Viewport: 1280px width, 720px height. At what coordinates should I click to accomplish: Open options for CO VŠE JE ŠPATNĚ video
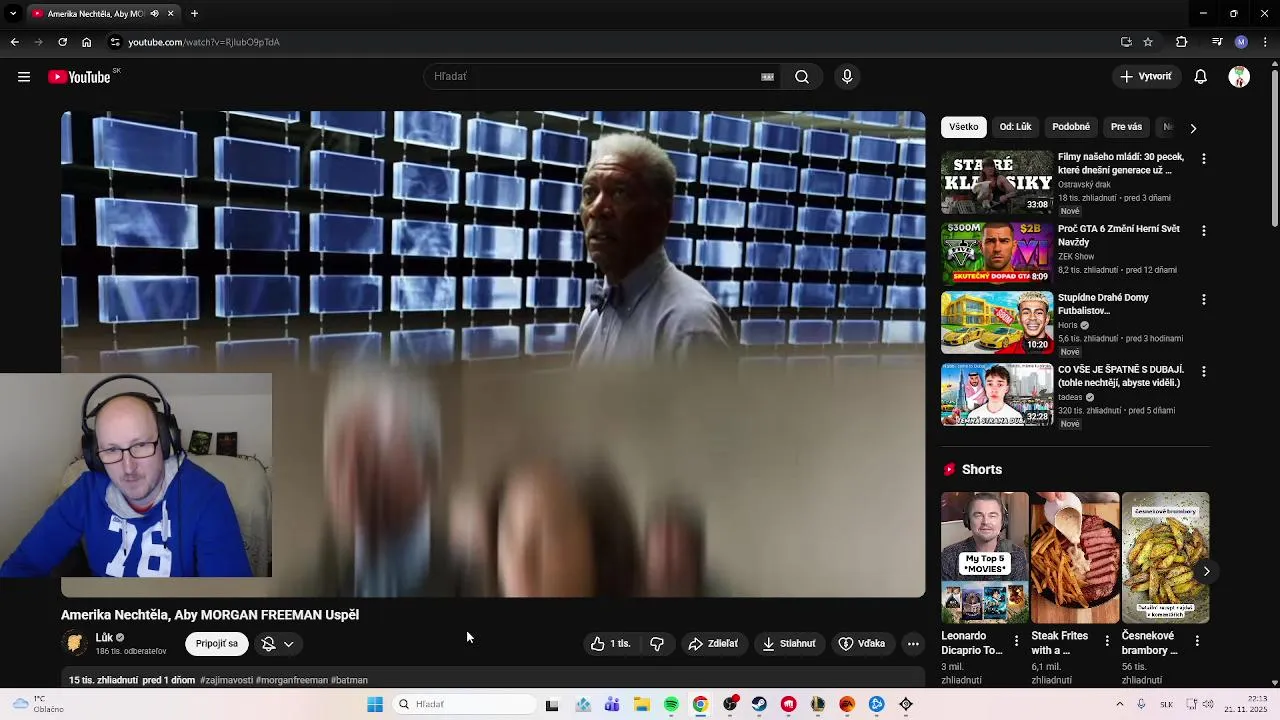point(1203,371)
